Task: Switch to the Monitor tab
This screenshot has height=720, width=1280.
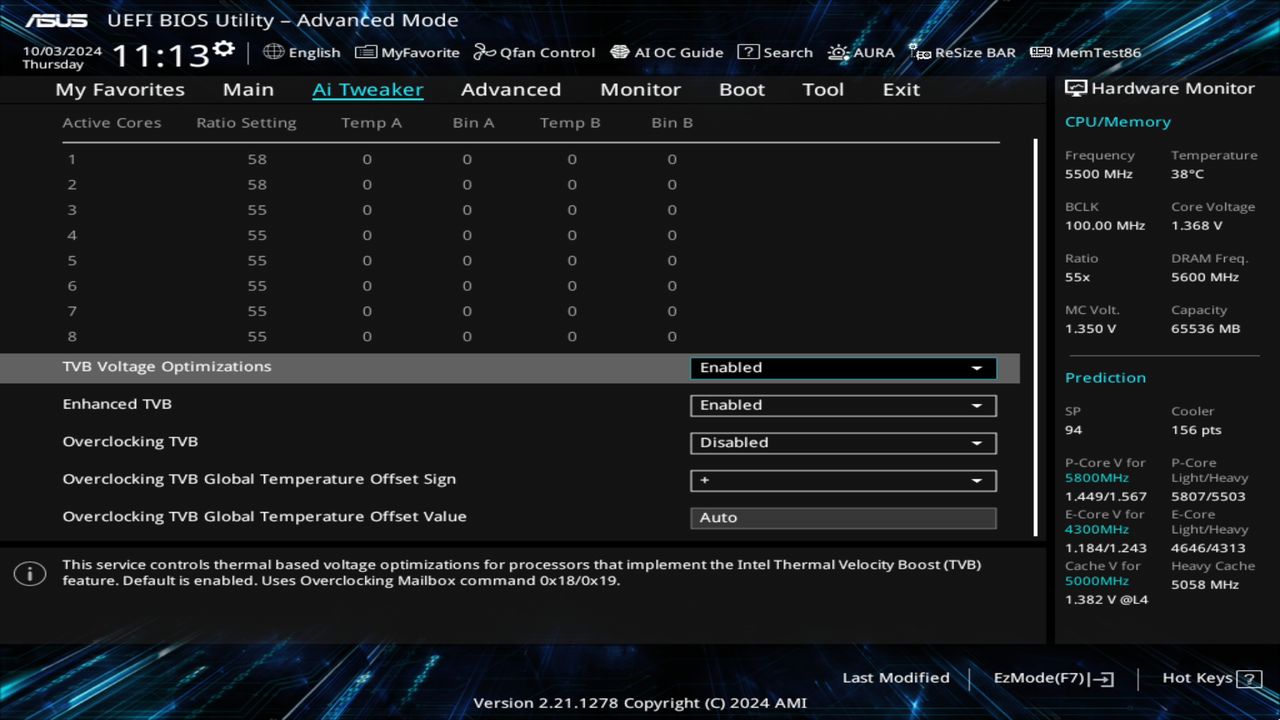Action: coord(640,89)
